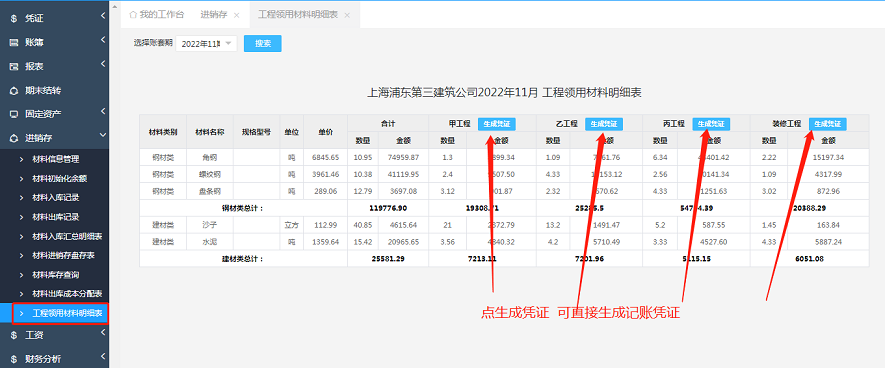Expand the 报表 menu chevron
Screen dimensions: 885x368
[103, 64]
